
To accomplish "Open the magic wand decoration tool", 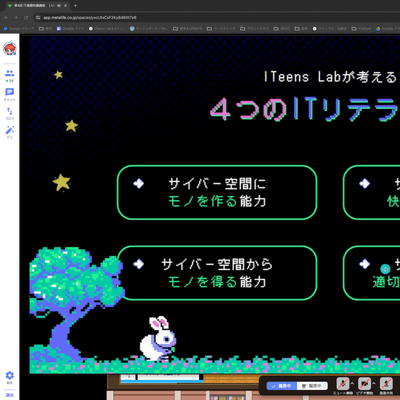I will pyautogui.click(x=10, y=130).
